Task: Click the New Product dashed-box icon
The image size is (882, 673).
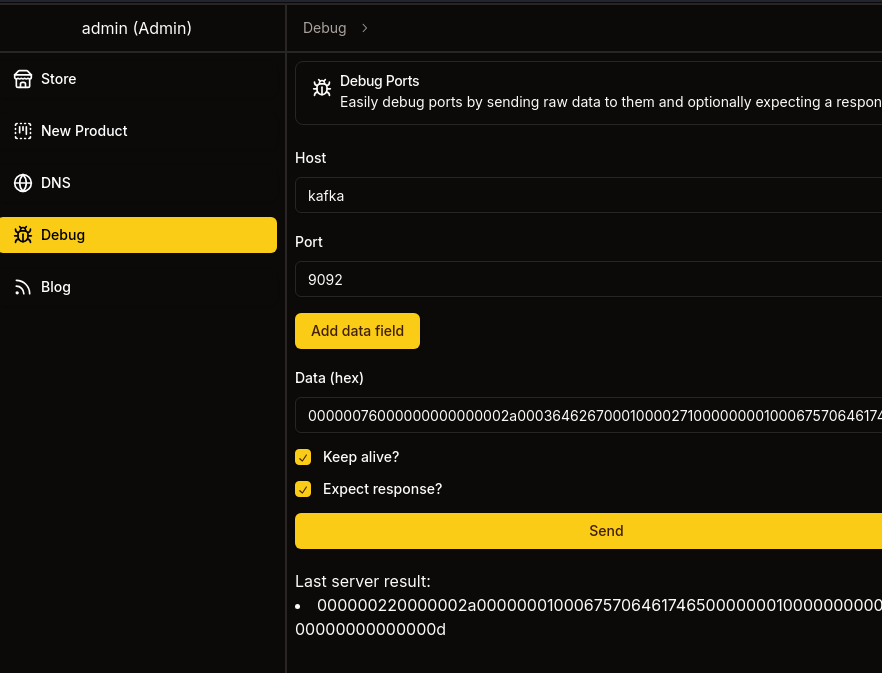Action: click(x=22, y=131)
